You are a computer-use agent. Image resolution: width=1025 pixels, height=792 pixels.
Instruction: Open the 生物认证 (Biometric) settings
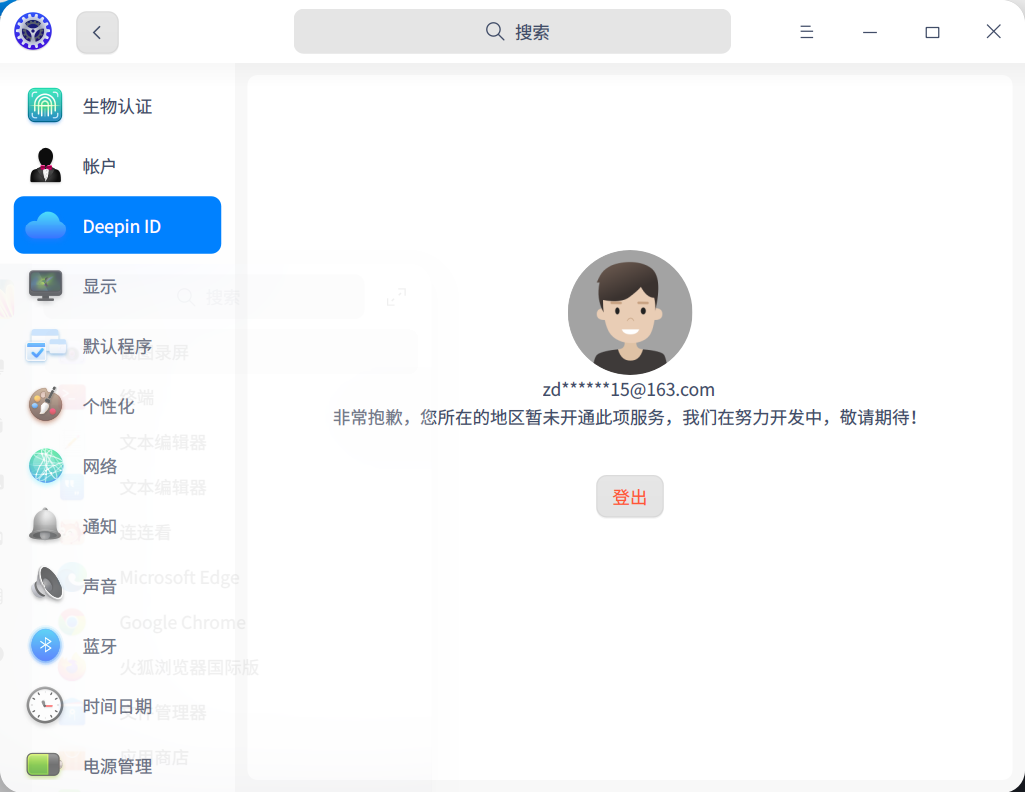point(100,105)
